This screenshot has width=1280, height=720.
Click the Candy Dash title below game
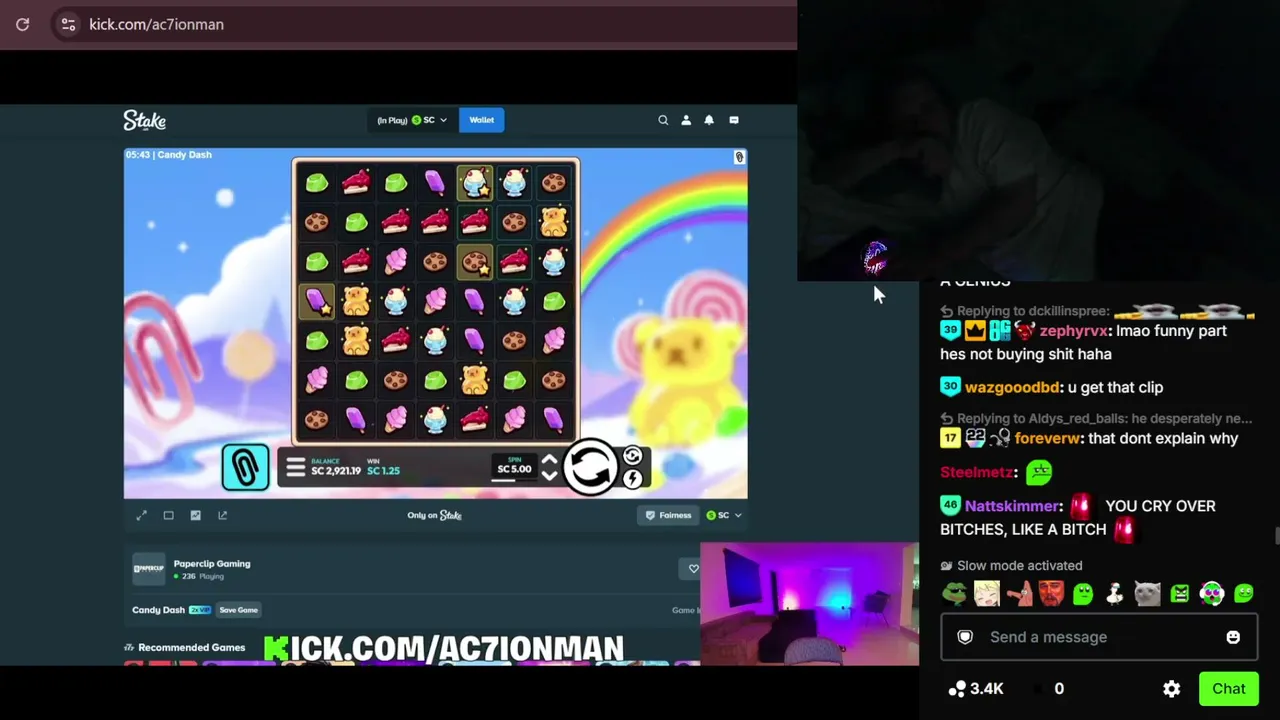tap(158, 610)
